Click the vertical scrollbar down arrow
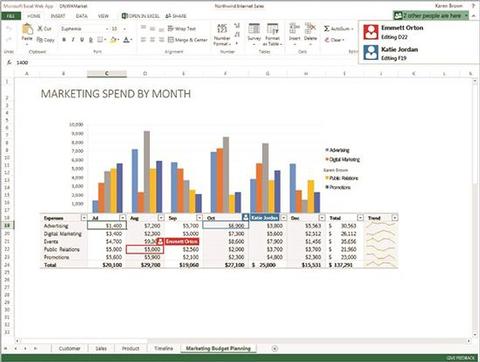The height and width of the screenshot is (362, 480). [475, 334]
